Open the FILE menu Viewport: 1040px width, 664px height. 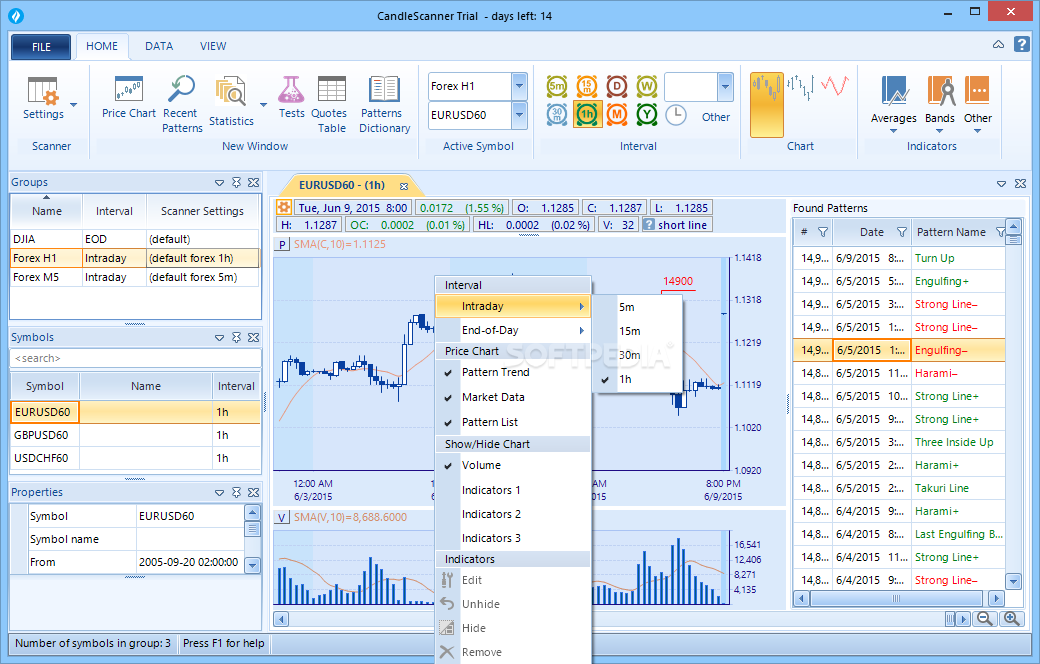click(41, 47)
